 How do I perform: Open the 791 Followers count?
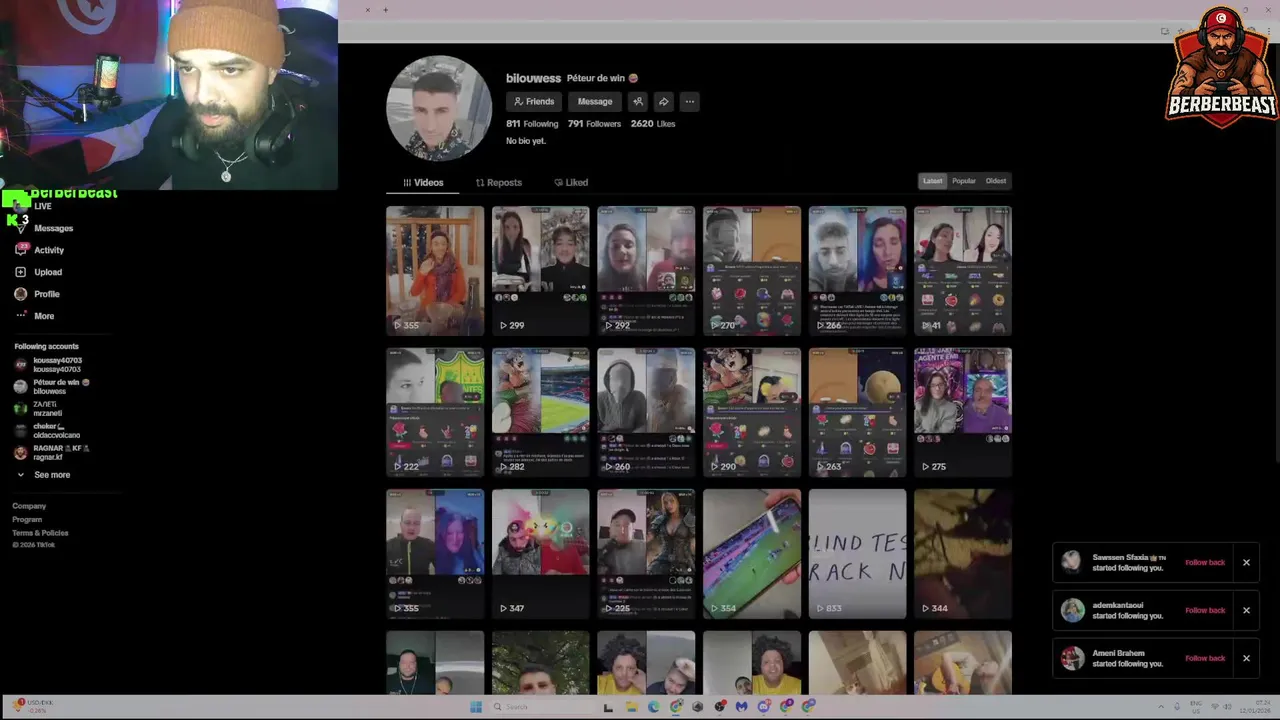[x=594, y=124]
